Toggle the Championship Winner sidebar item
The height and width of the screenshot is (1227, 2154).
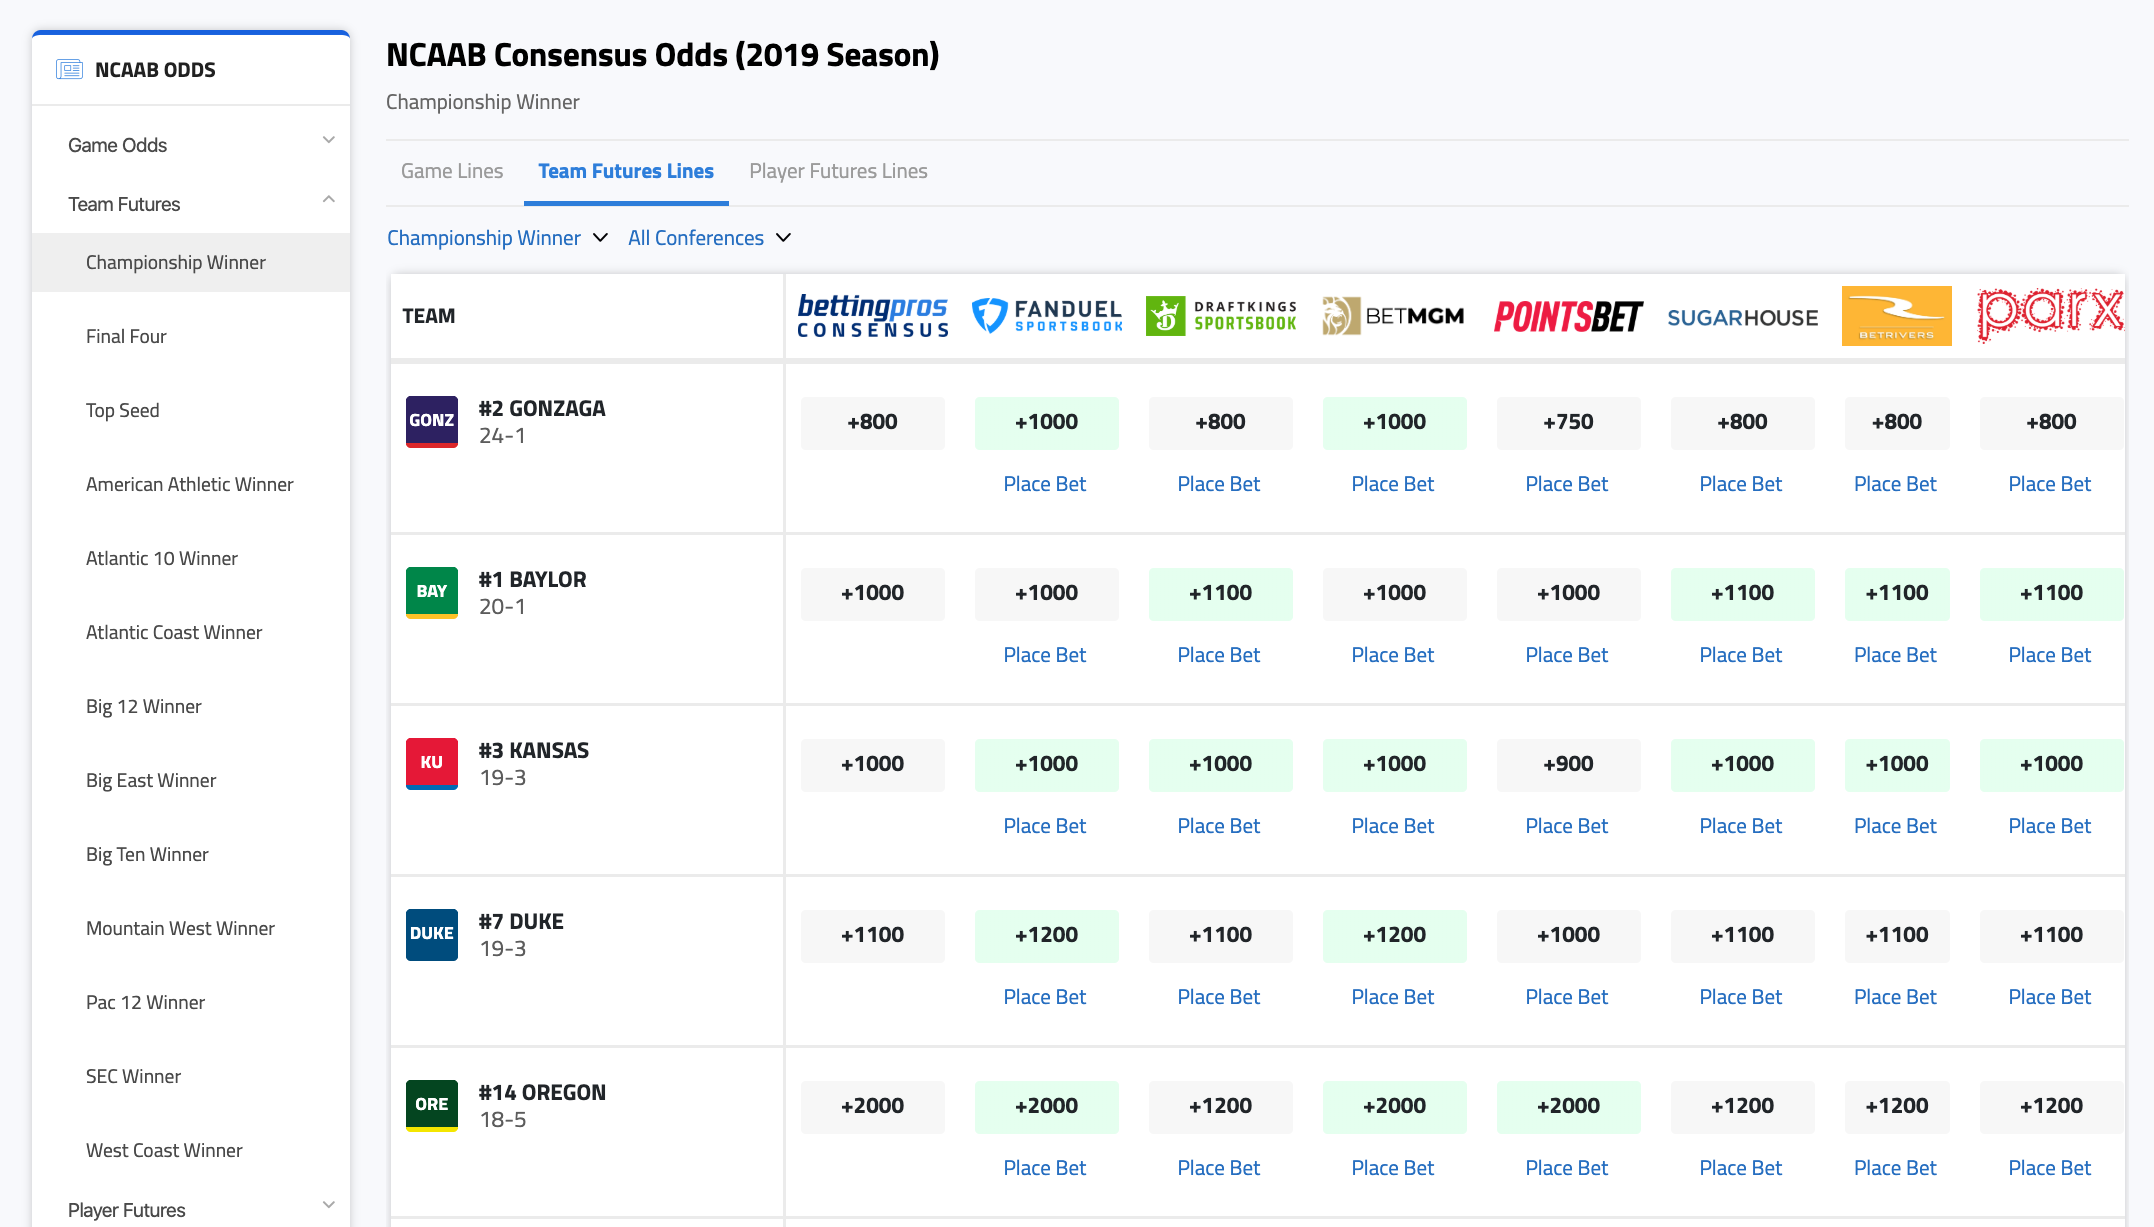[x=176, y=262]
